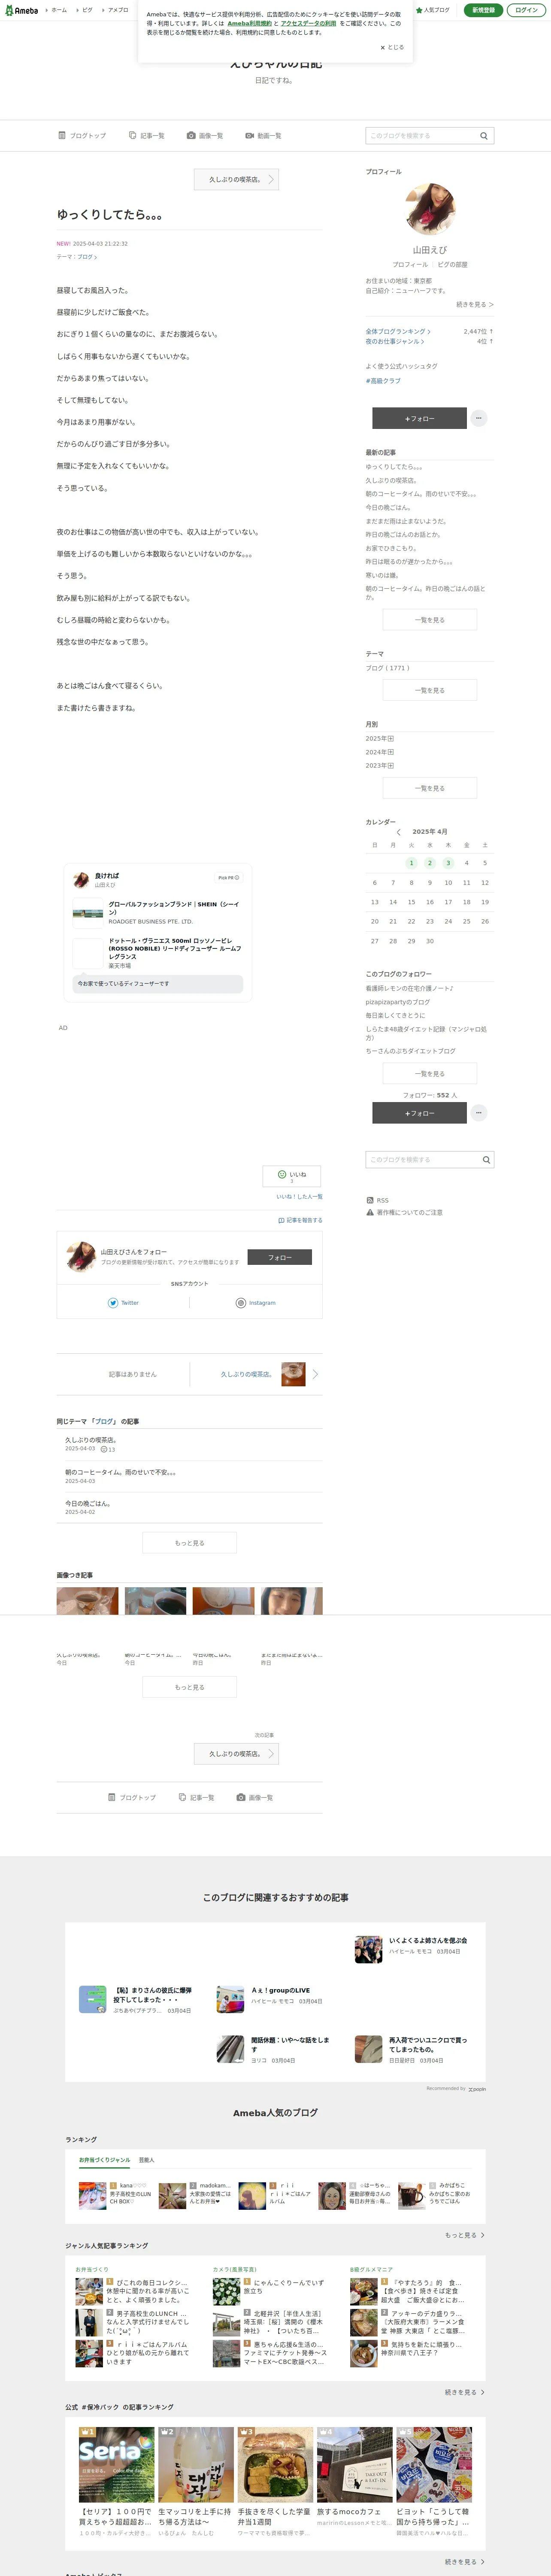
Task: Click the magnifier icon in the lower sidebar search box
Action: click(x=486, y=1160)
